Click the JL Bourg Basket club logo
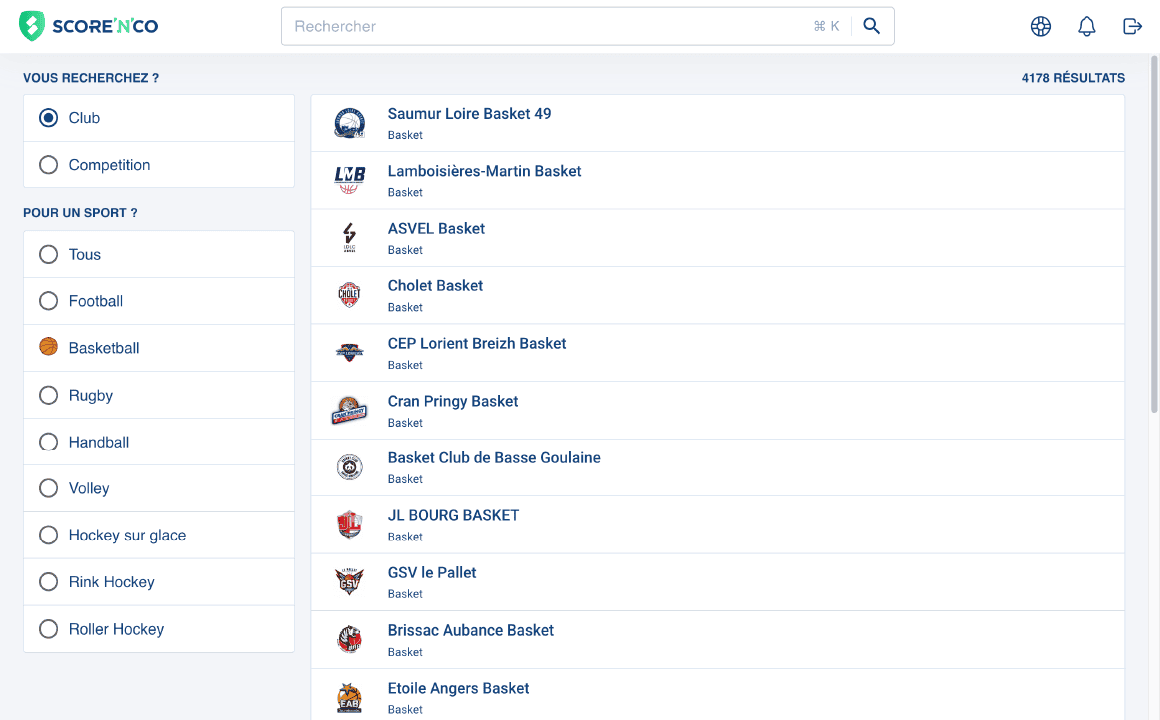 (349, 525)
